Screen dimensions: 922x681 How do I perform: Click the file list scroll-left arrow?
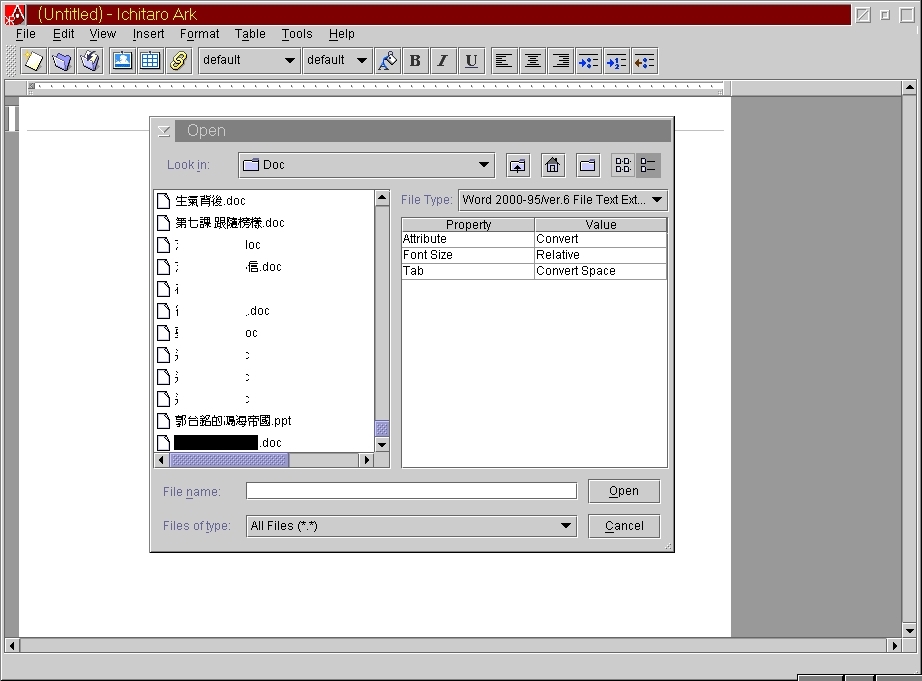pos(162,460)
